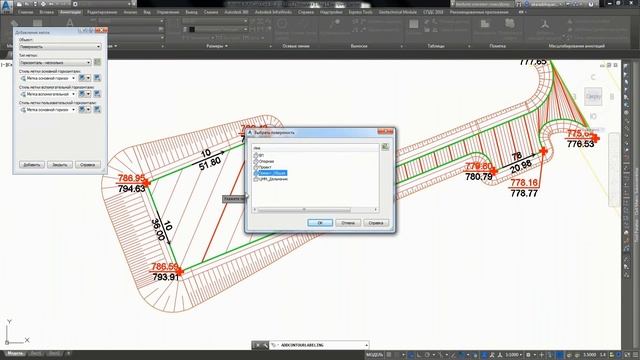Click left scroll arrow of surface list
The height and width of the screenshot is (360, 640).
tap(255, 210)
